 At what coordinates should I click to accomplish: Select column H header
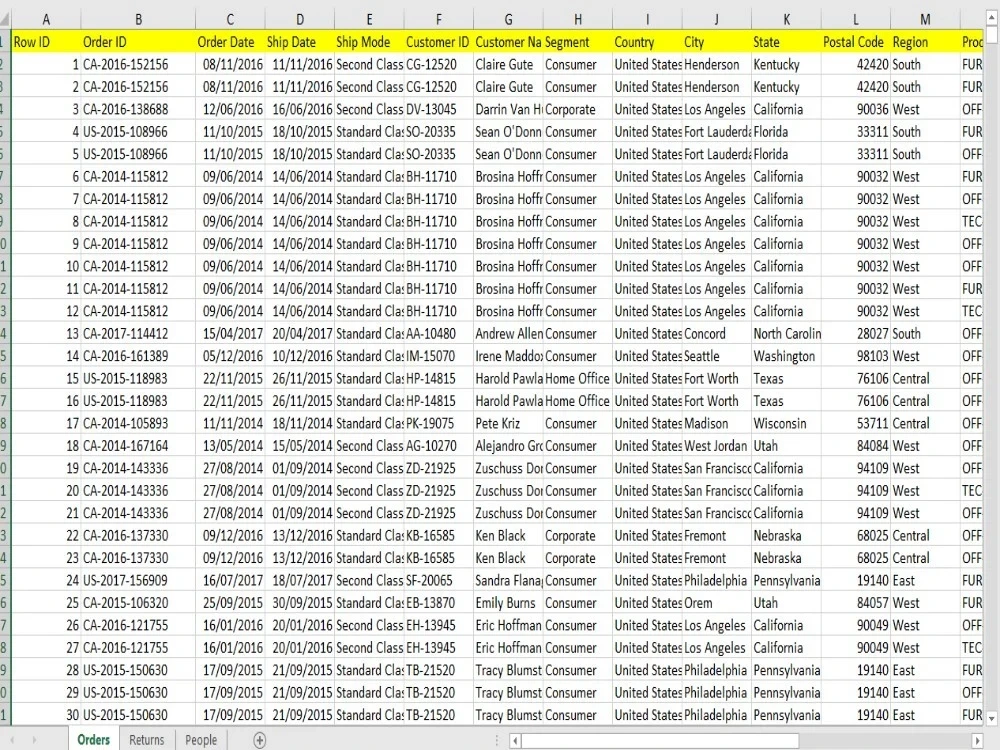click(x=578, y=20)
